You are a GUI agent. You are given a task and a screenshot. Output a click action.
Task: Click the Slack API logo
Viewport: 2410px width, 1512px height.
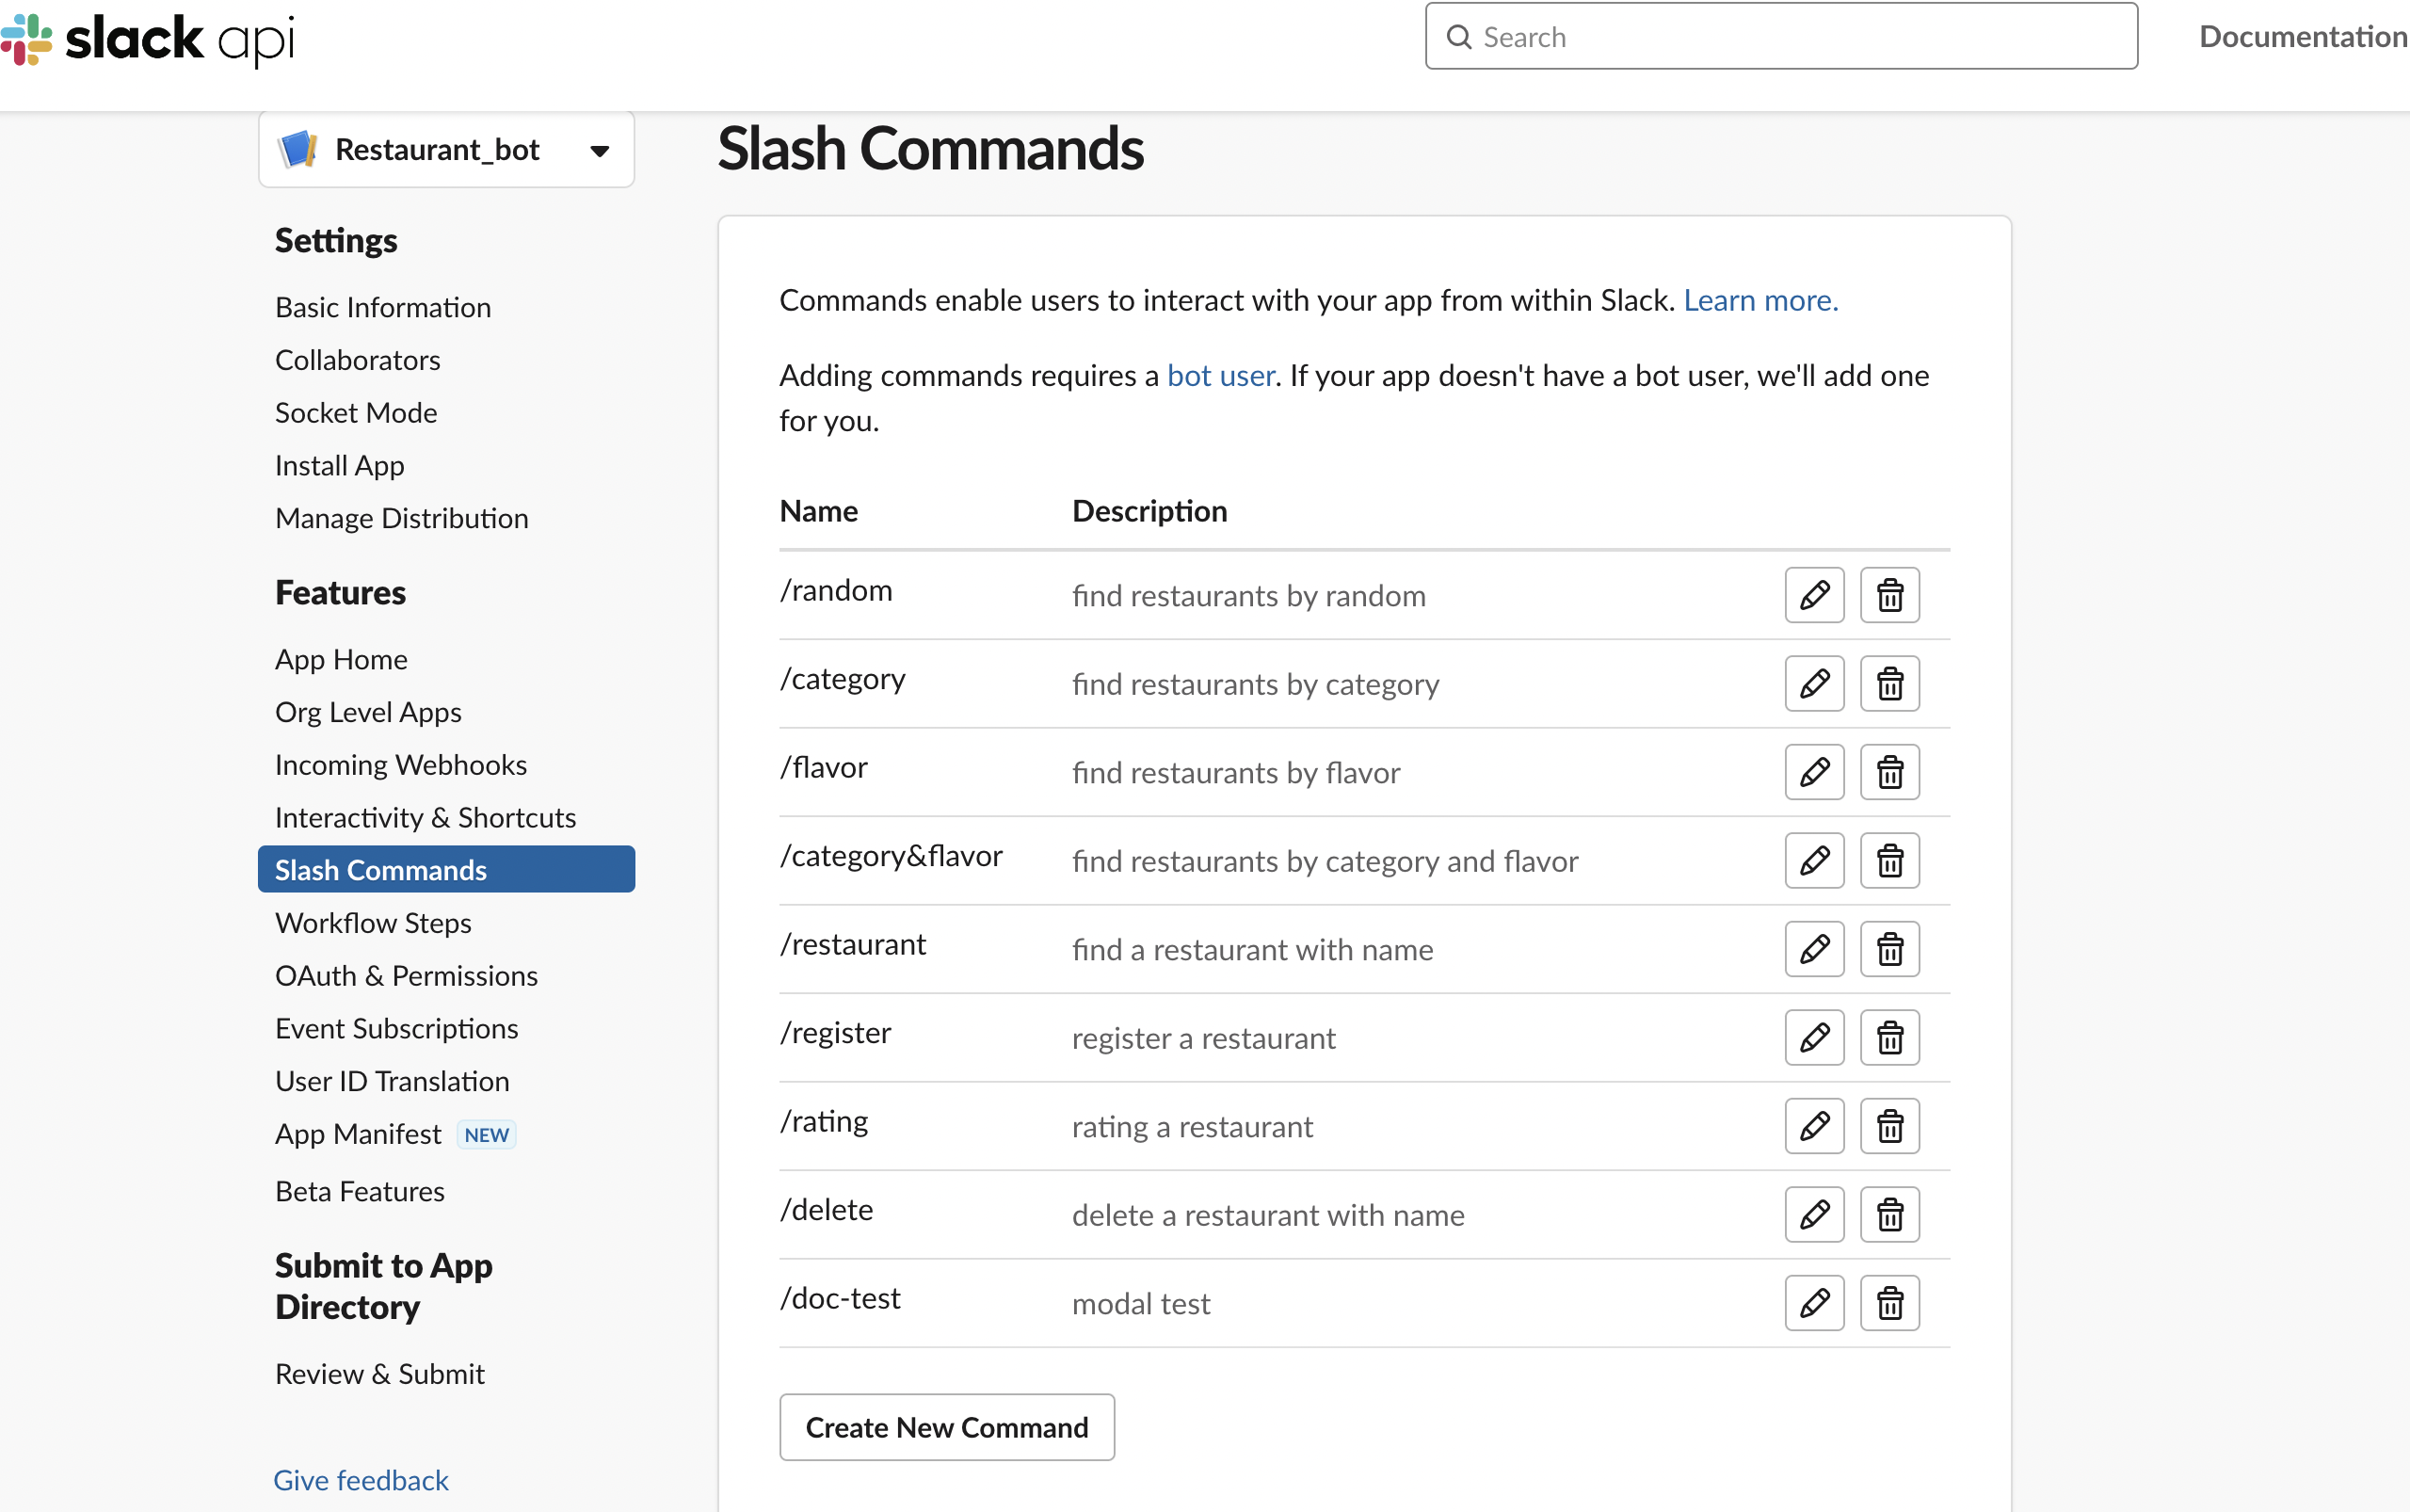click(148, 38)
